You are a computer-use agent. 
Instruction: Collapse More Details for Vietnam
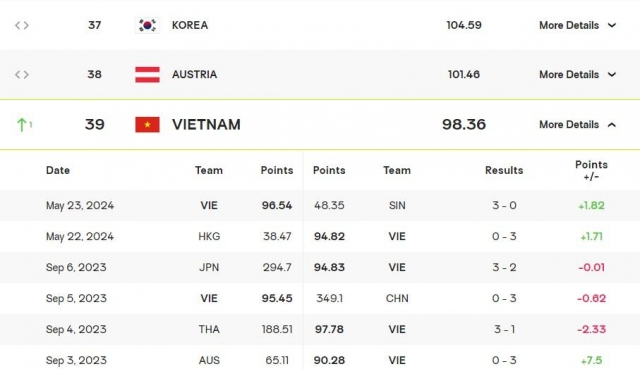pos(578,124)
